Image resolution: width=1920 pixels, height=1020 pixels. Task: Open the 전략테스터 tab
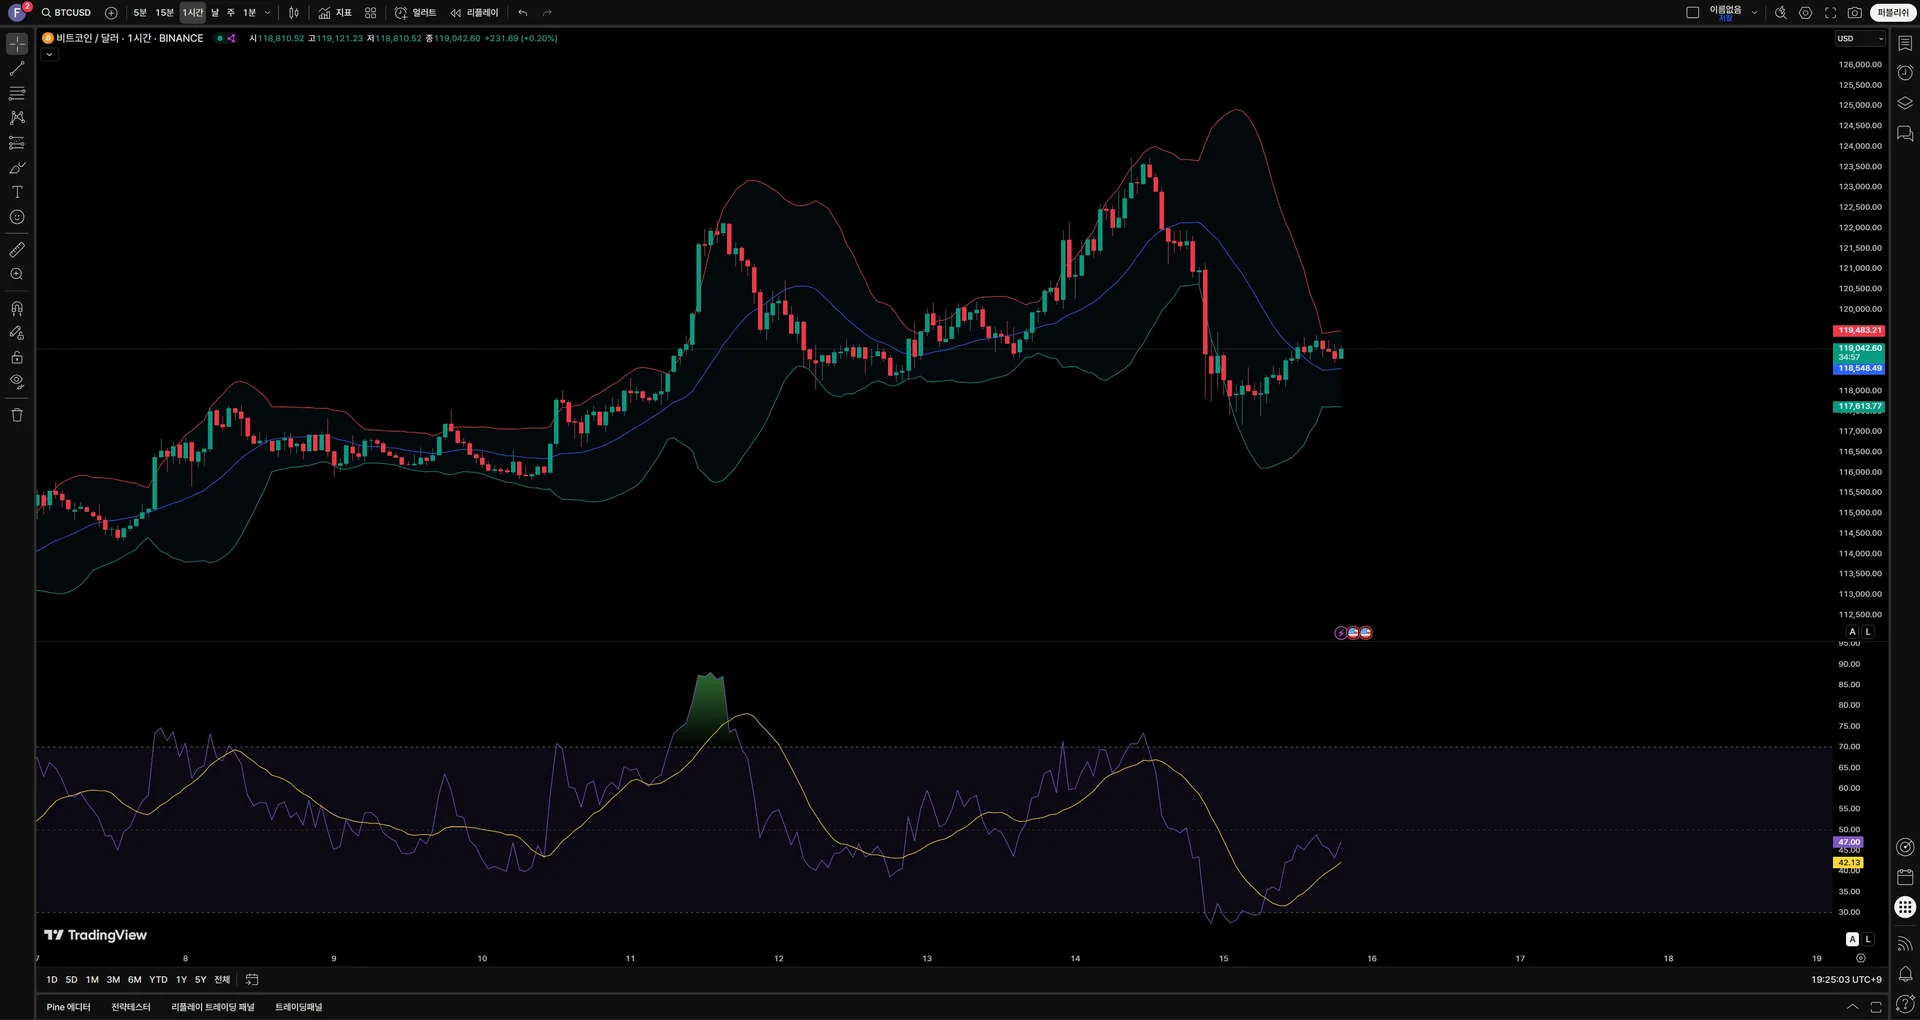tap(131, 1007)
